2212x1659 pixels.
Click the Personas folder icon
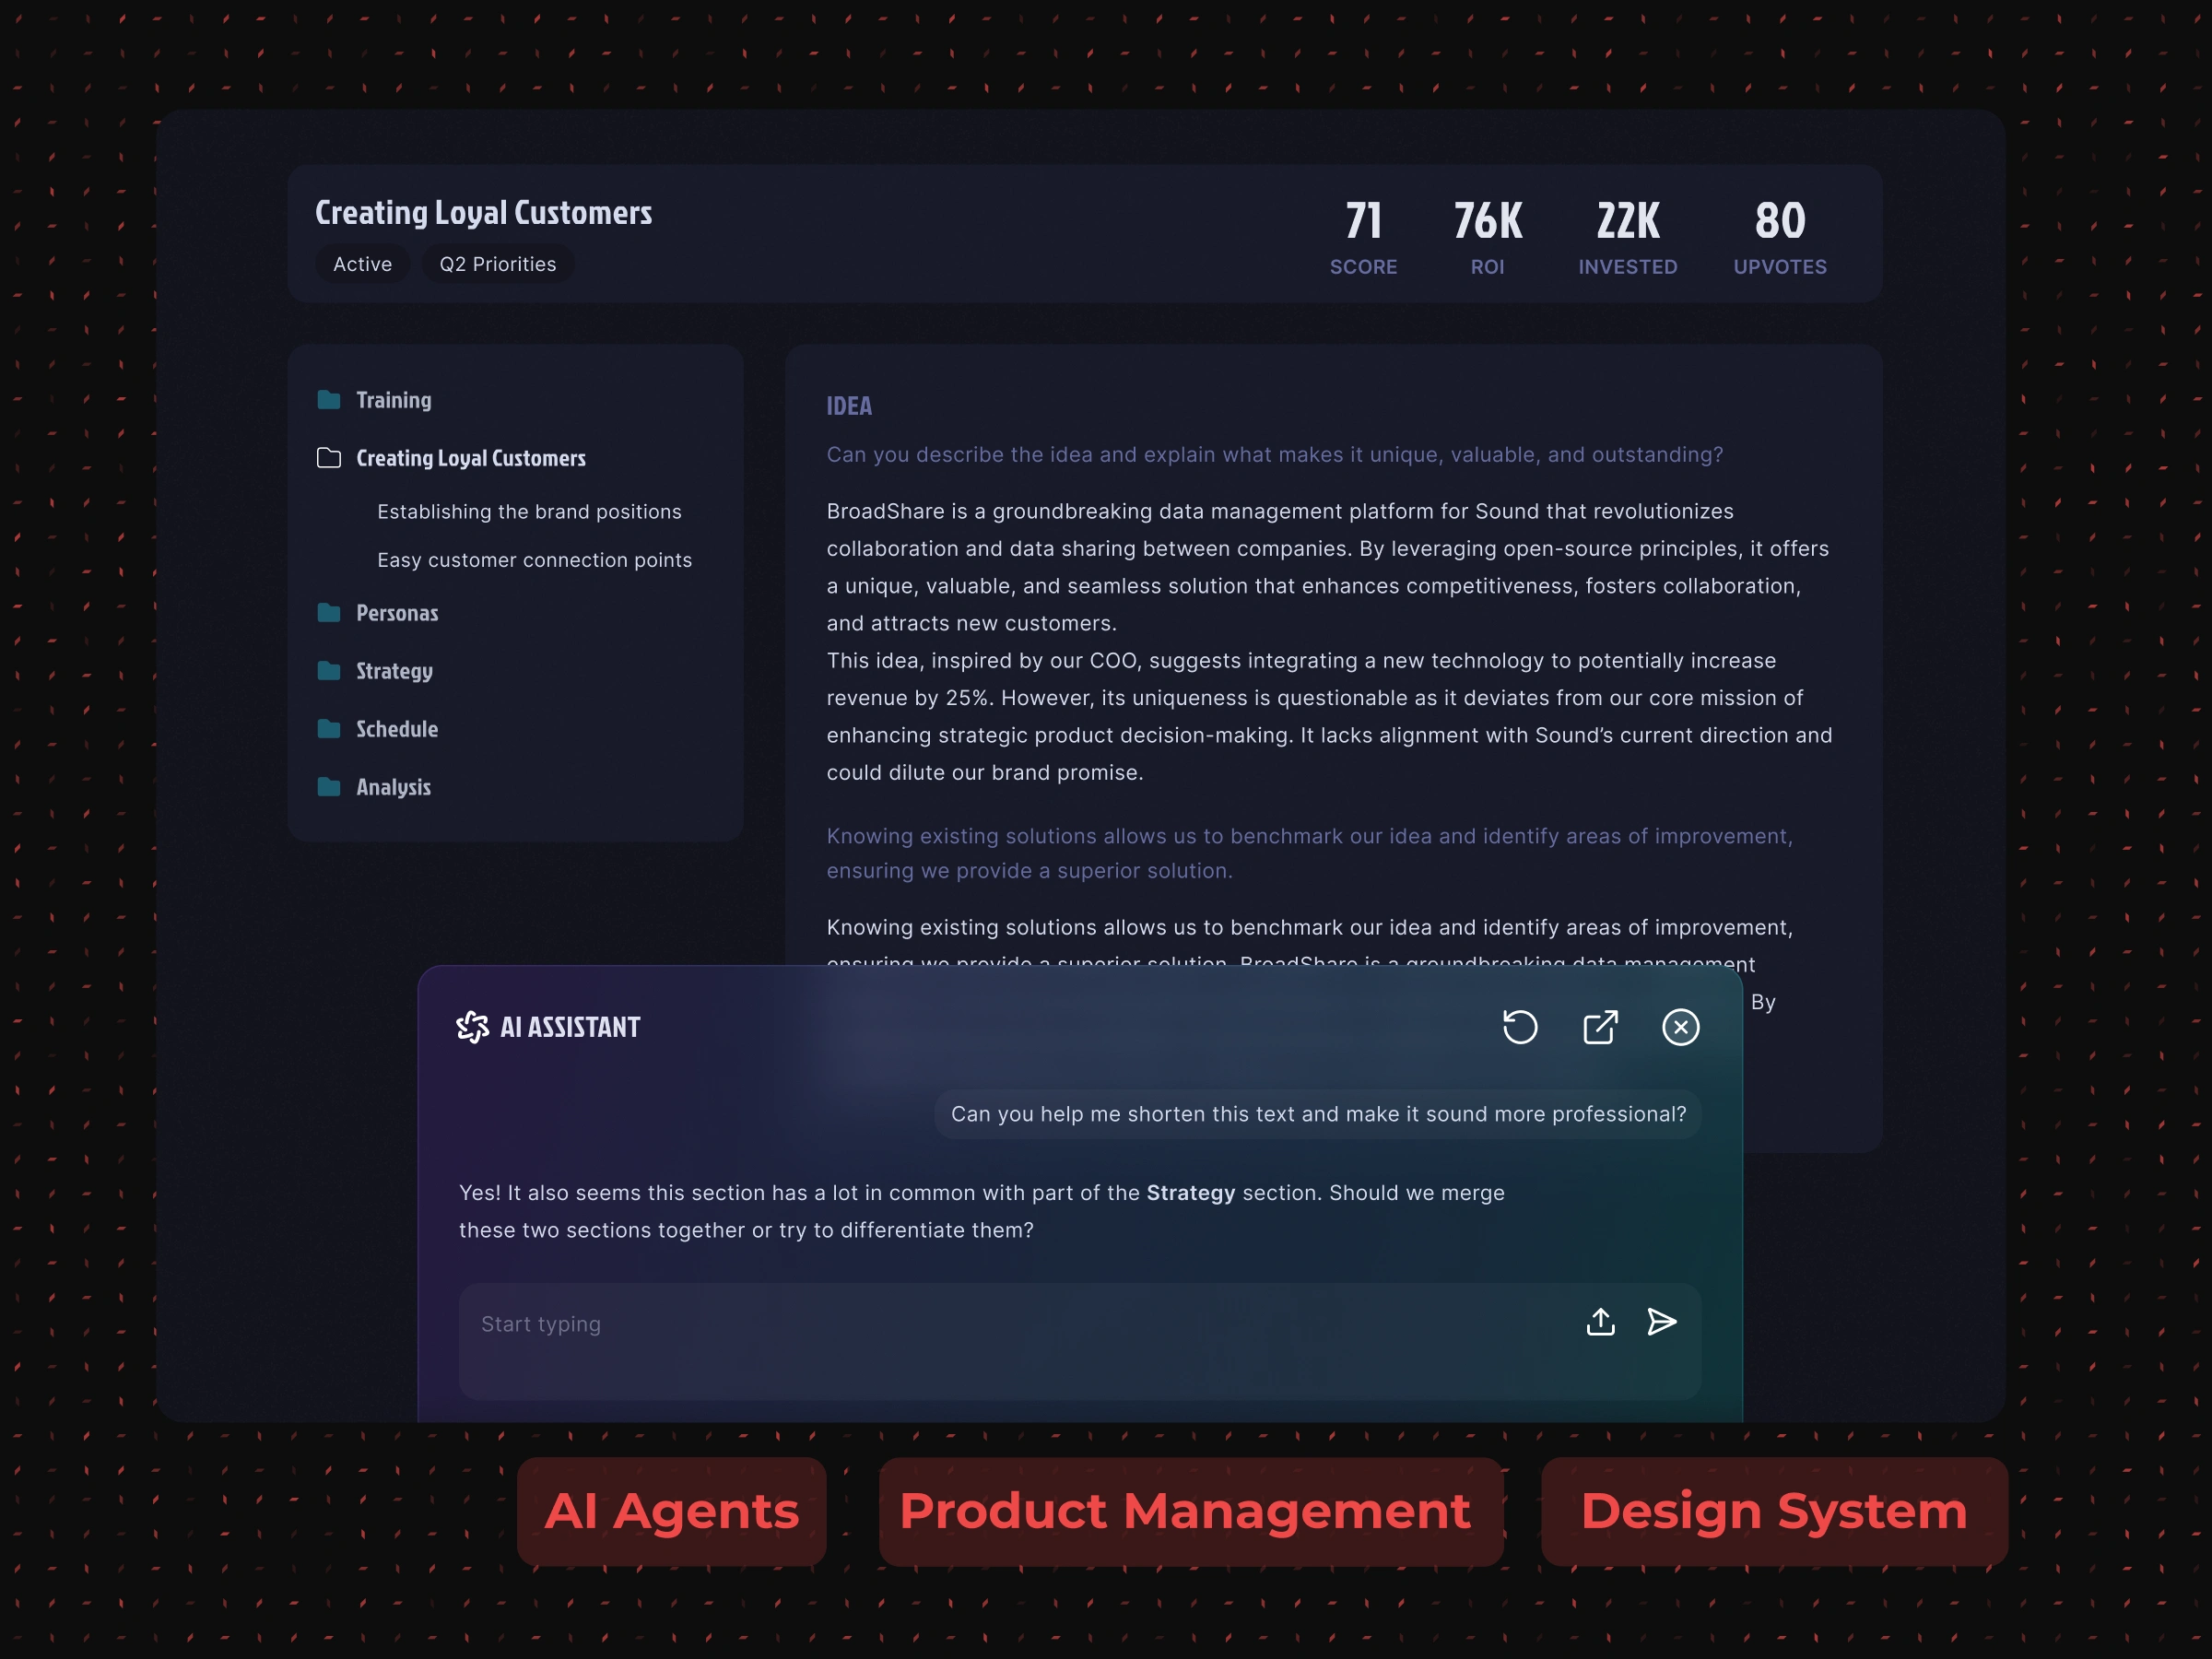(329, 613)
